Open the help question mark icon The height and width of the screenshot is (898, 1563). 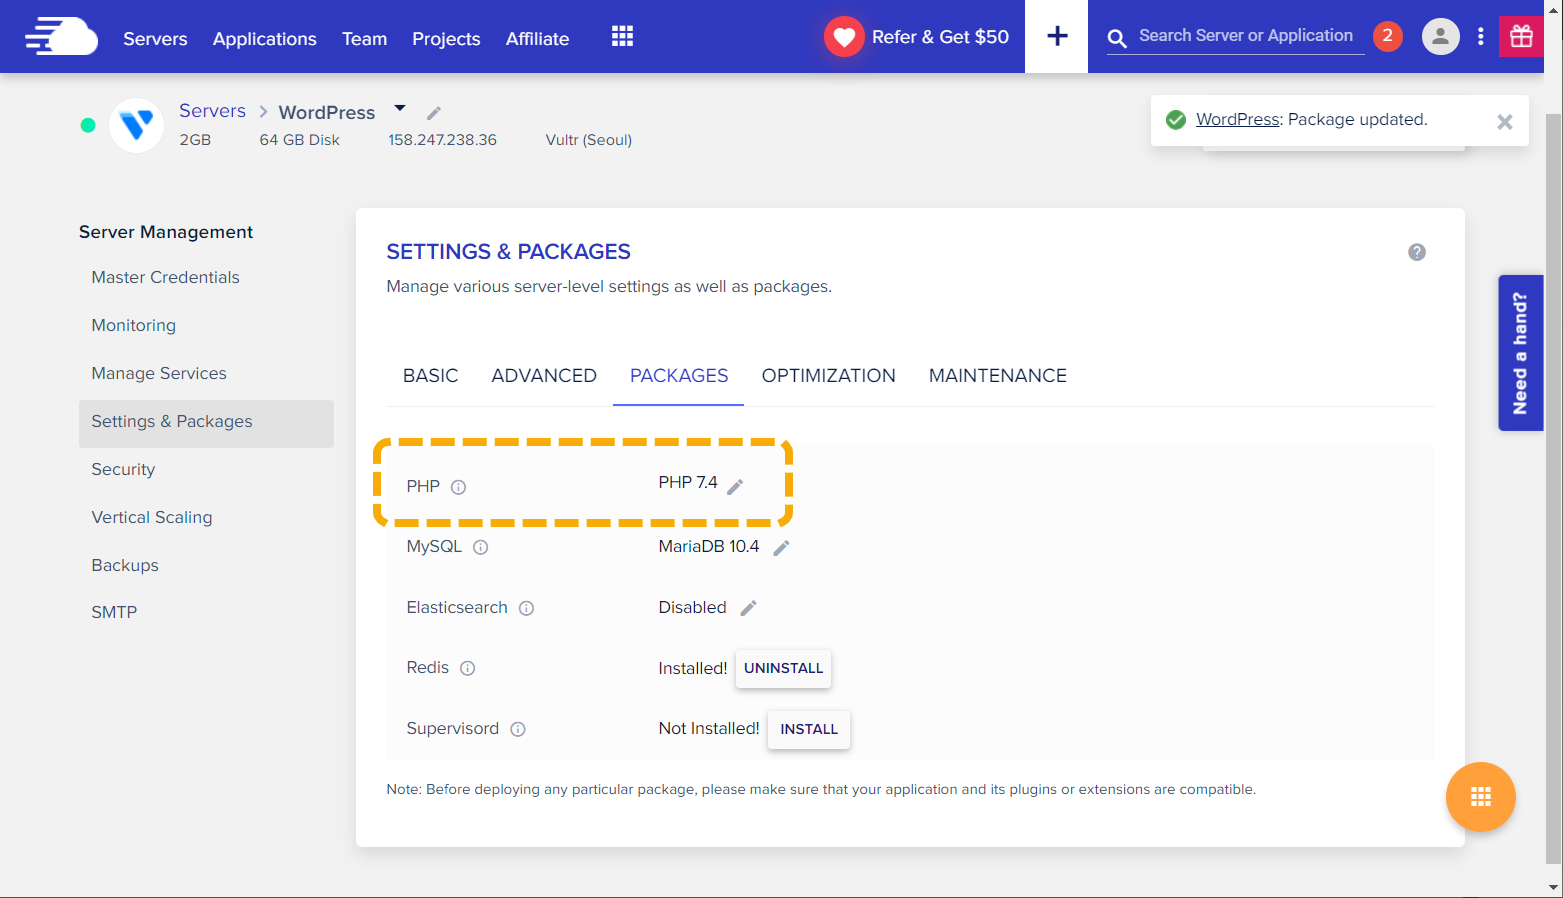pos(1416,252)
